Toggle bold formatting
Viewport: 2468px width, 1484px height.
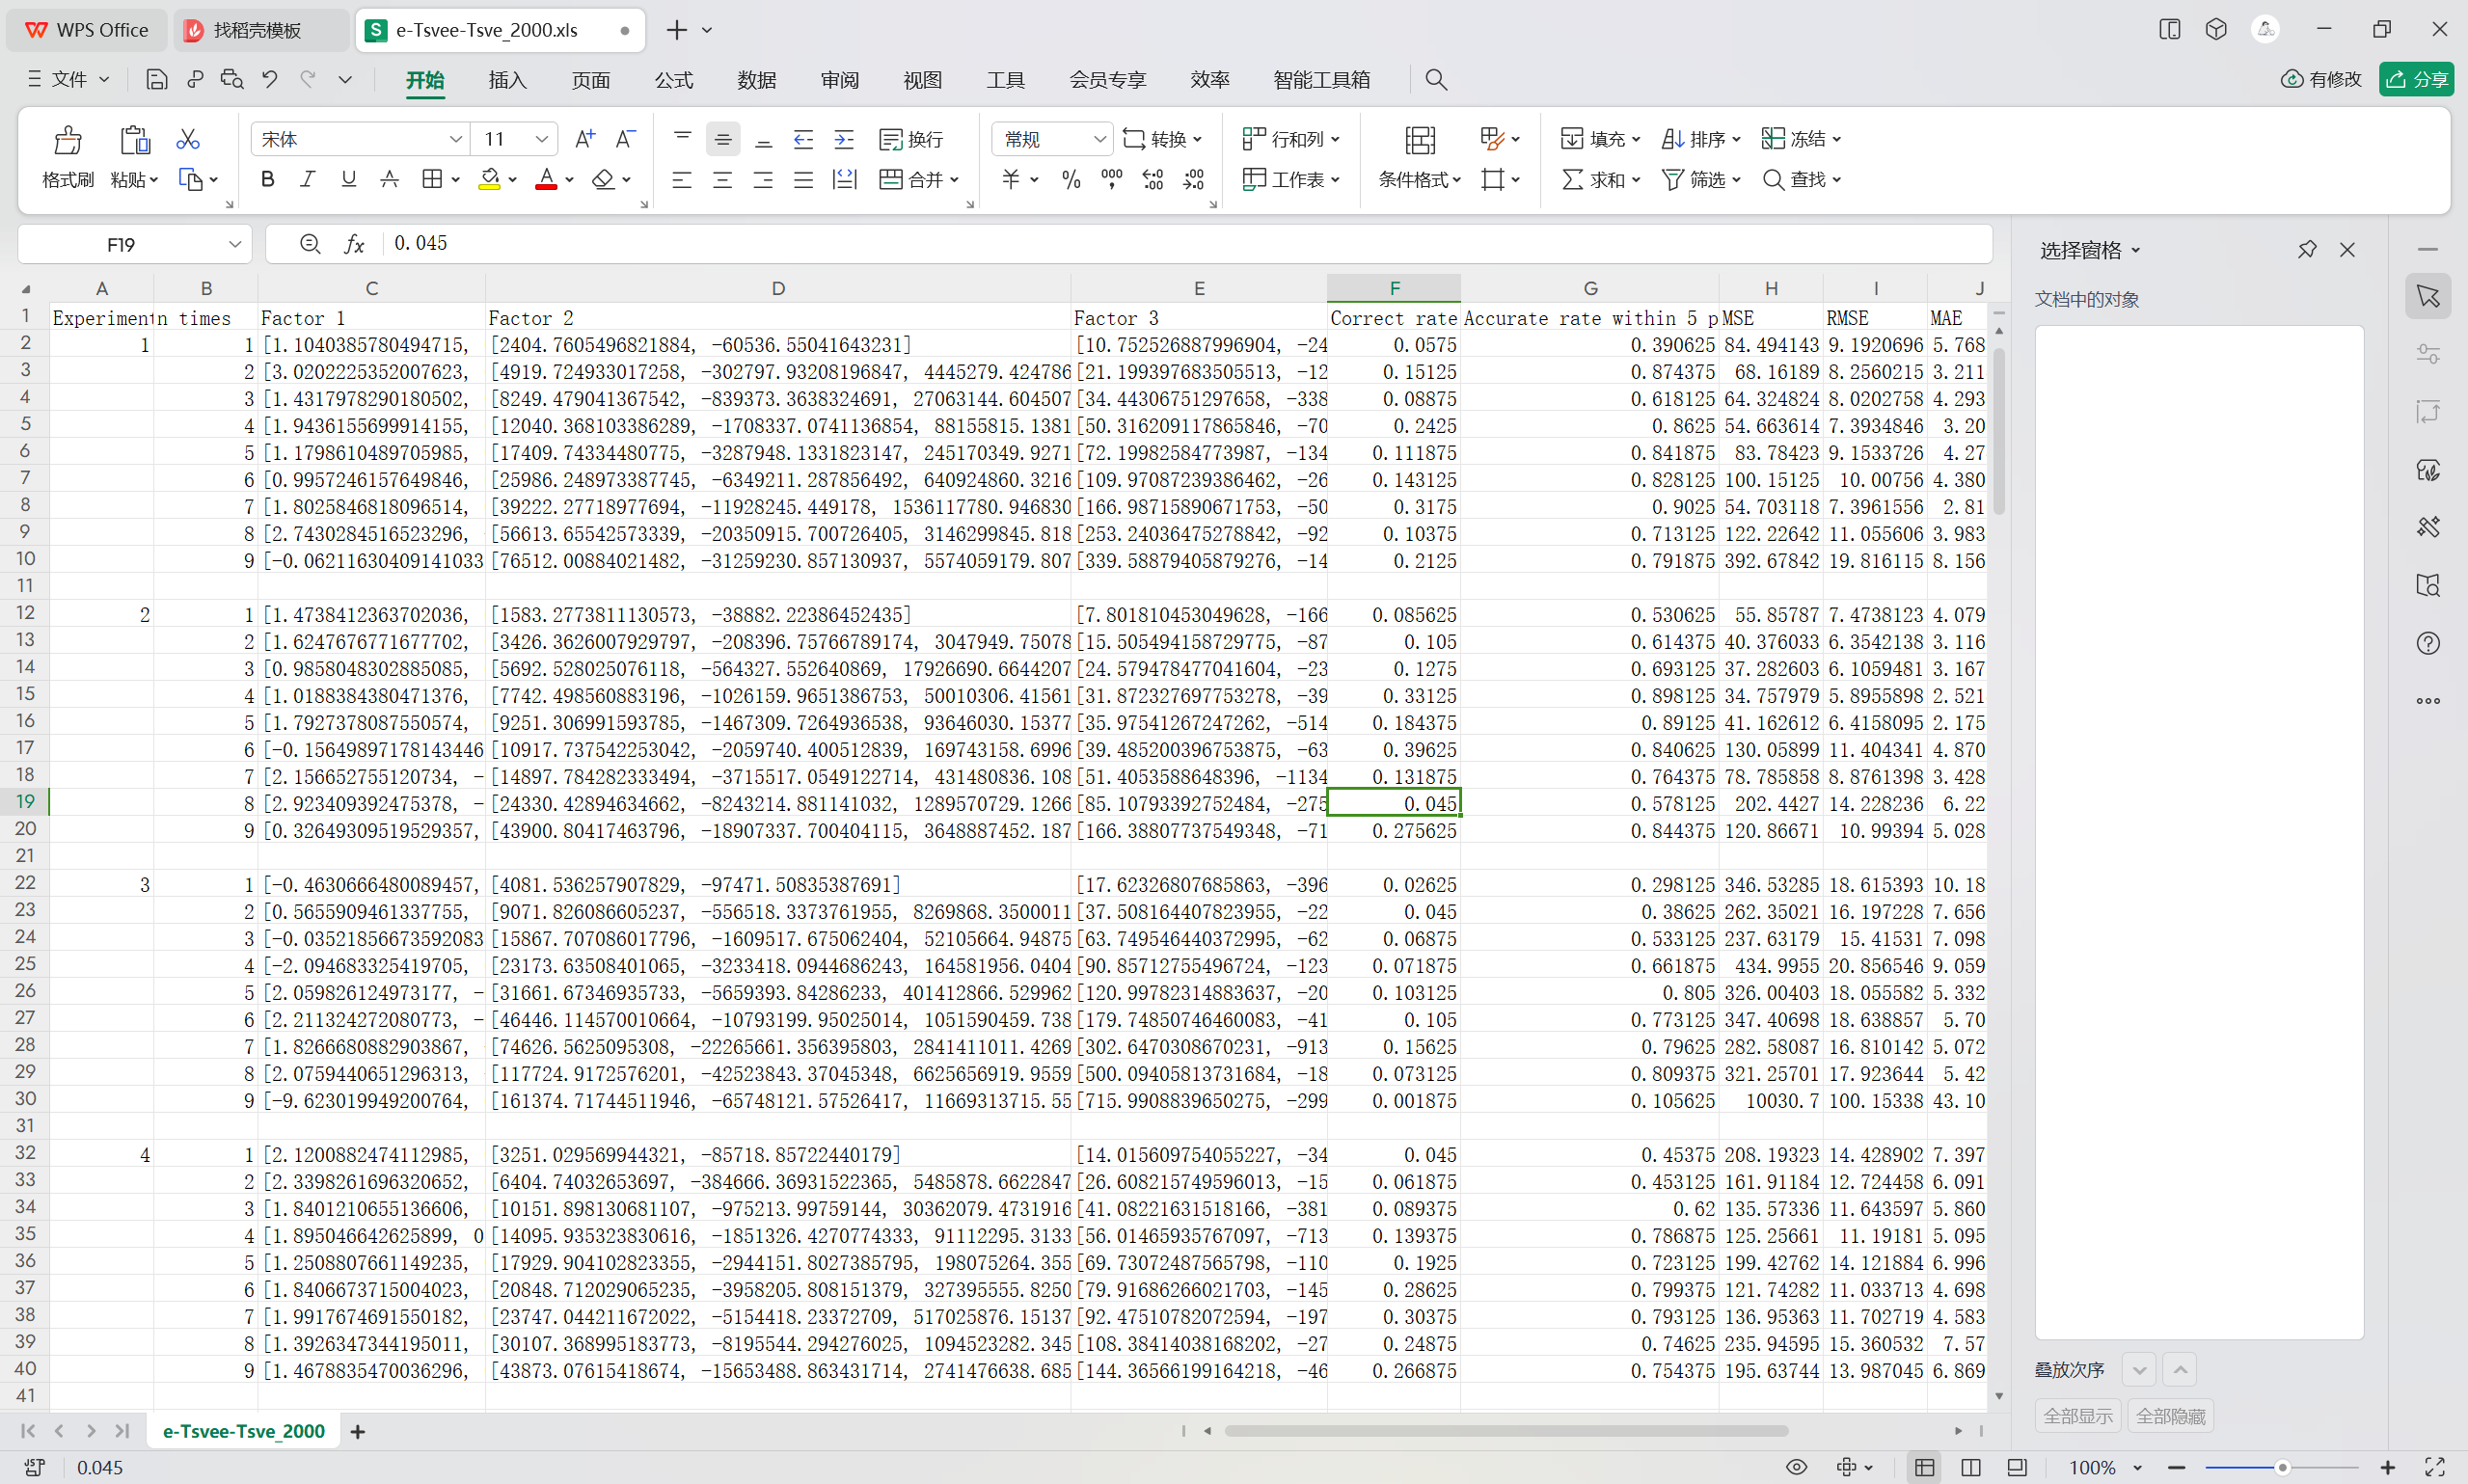click(267, 179)
